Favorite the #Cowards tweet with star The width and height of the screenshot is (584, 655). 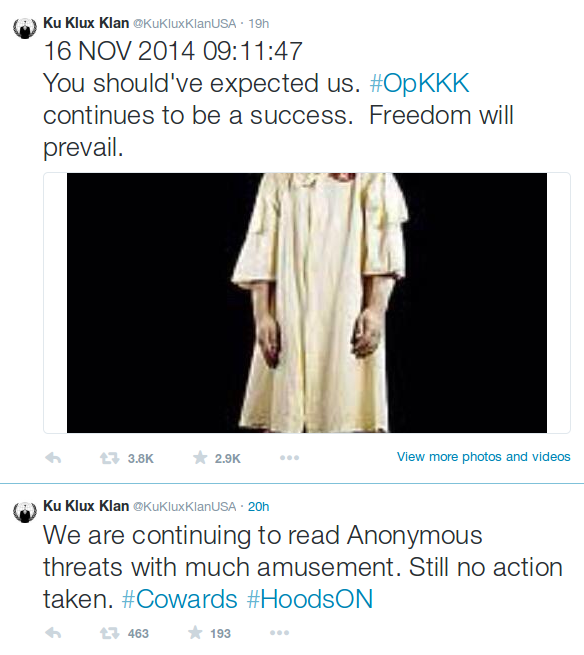195,632
